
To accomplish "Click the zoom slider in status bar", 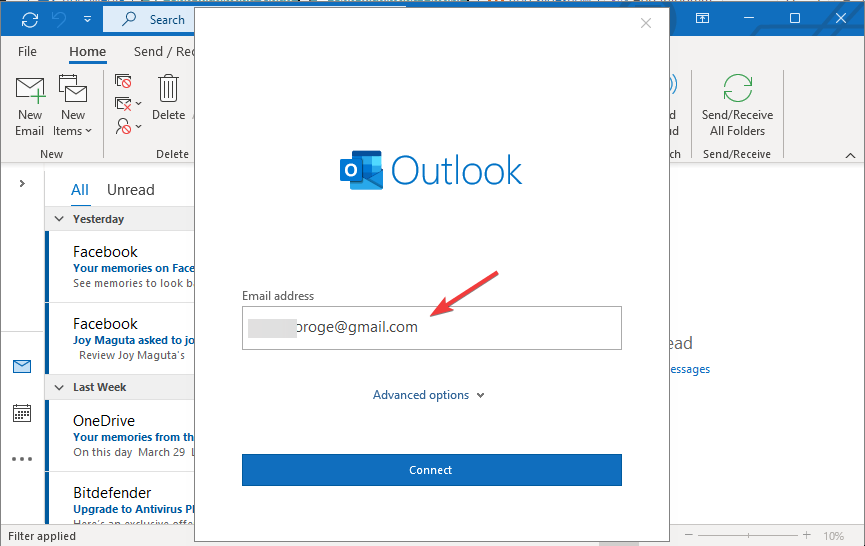I will 747,535.
